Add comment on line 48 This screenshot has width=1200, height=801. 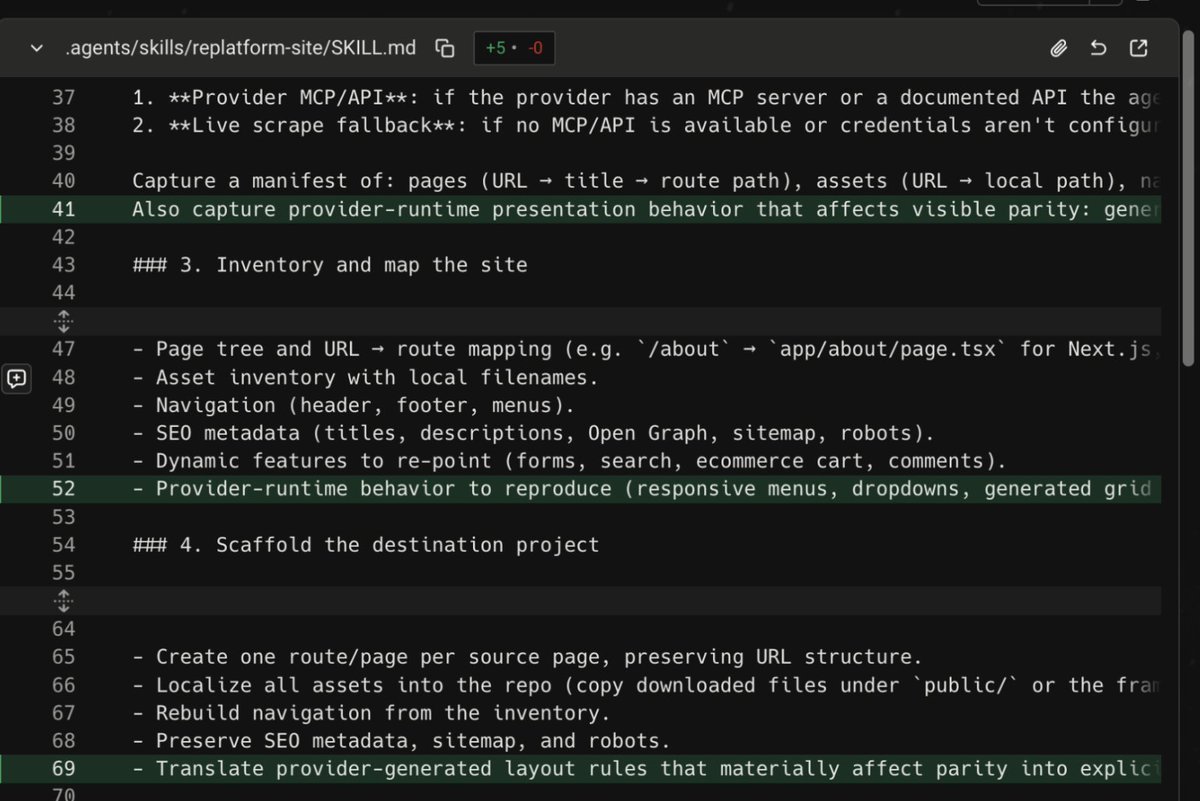(17, 378)
